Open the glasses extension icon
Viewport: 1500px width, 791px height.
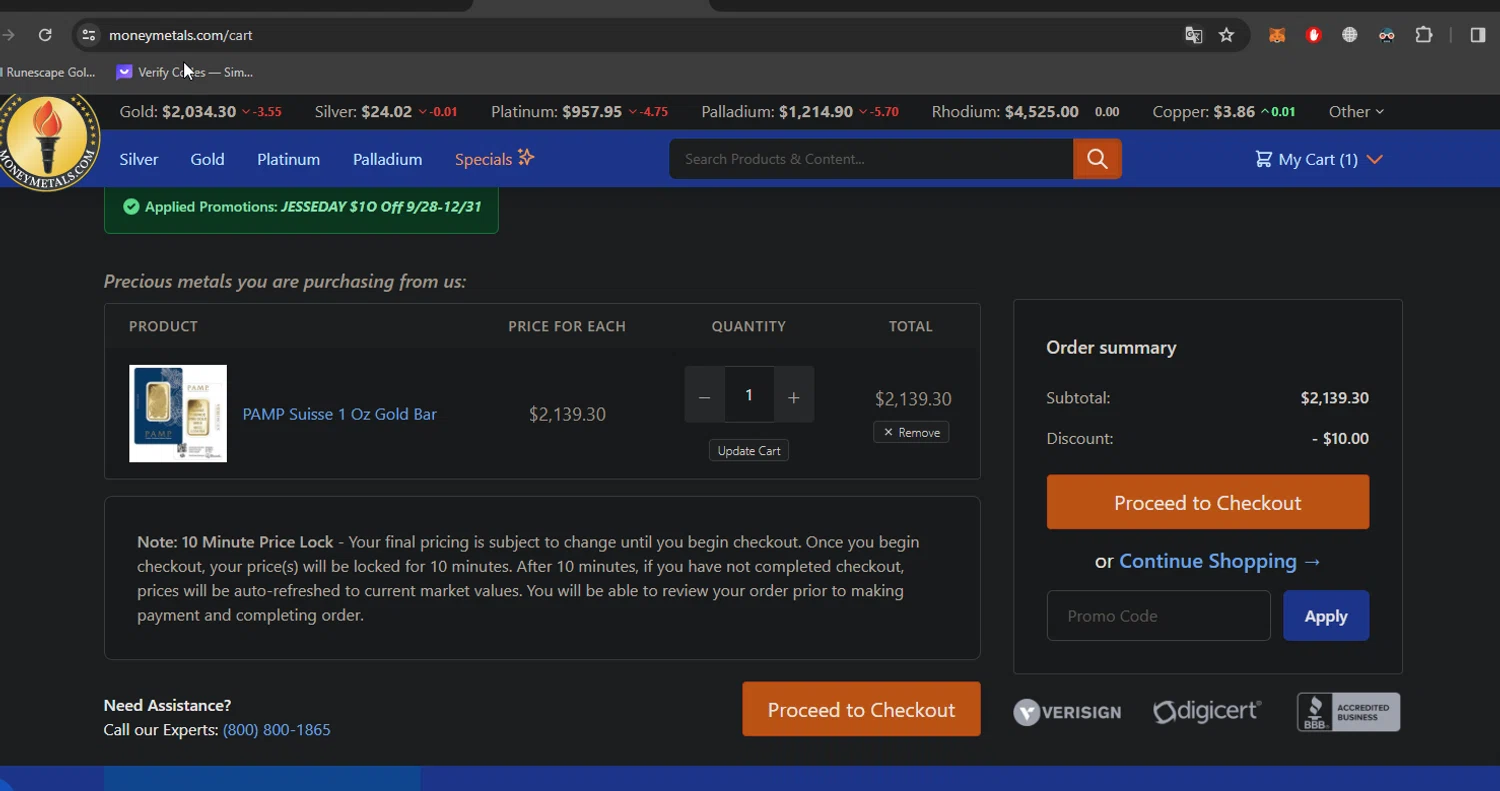tap(1387, 35)
